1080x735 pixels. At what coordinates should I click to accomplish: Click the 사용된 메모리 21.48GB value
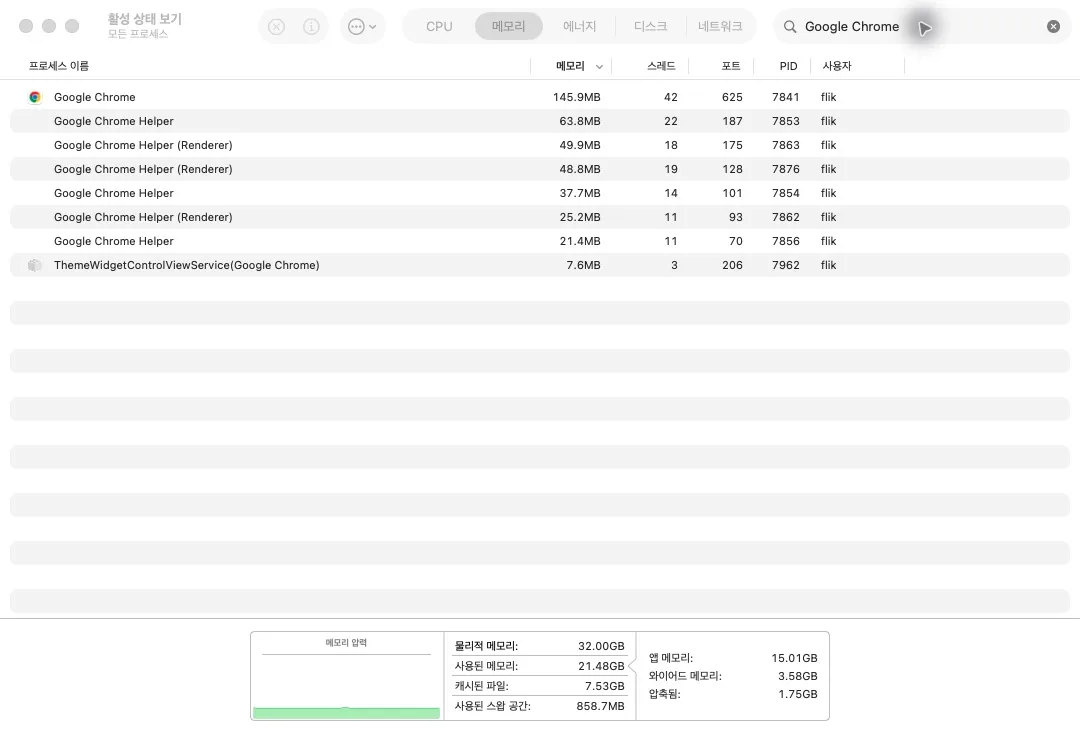tap(601, 666)
